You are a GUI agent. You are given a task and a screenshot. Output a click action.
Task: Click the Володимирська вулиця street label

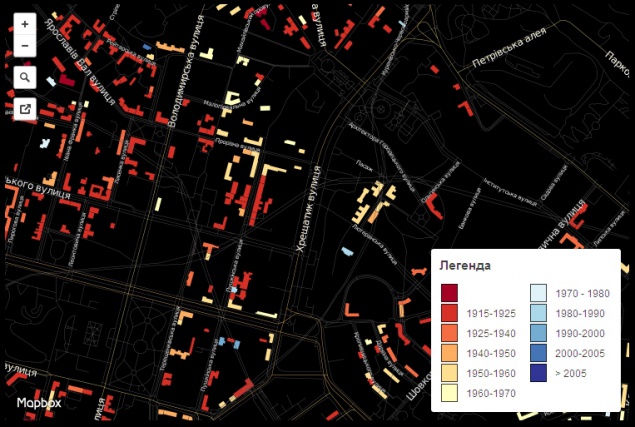[187, 72]
